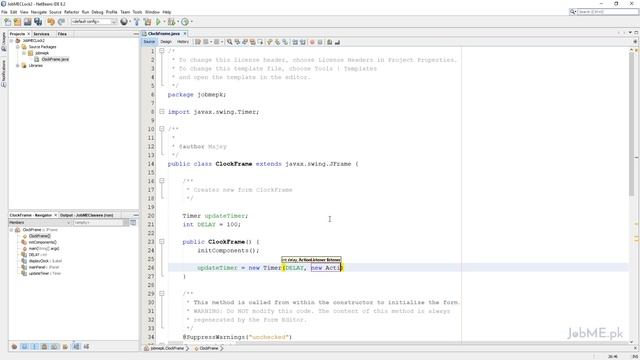The image size is (640, 360).
Task: Switch to the Services tab
Action: click(41, 34)
